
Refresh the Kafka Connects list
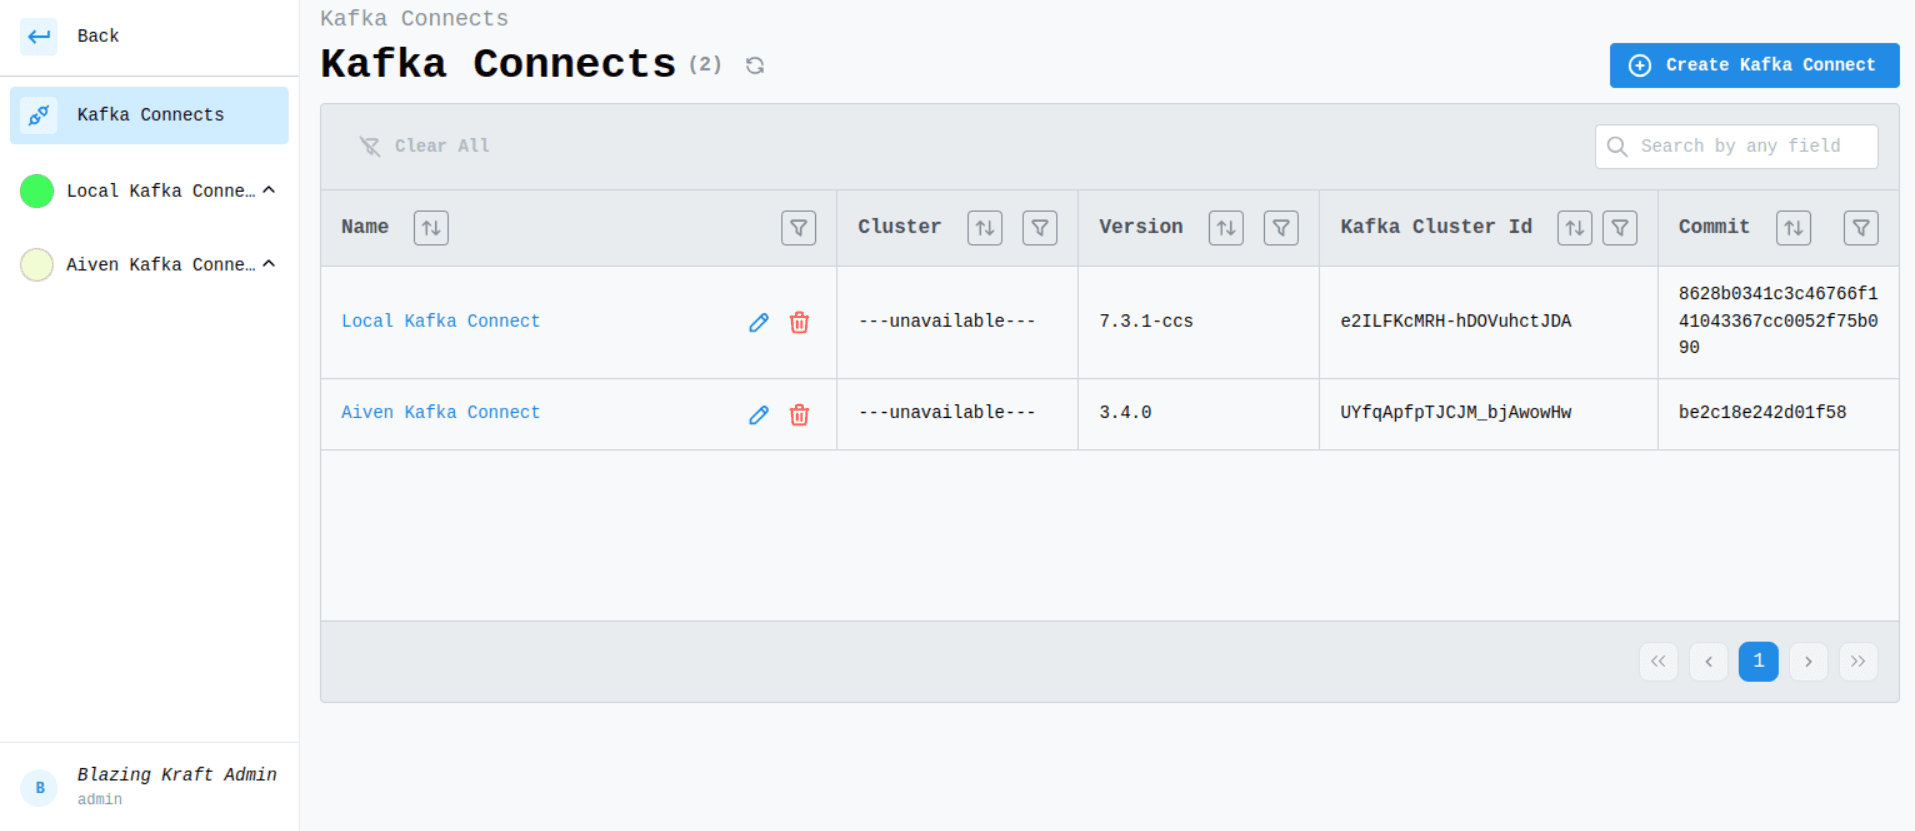pyautogui.click(x=755, y=65)
